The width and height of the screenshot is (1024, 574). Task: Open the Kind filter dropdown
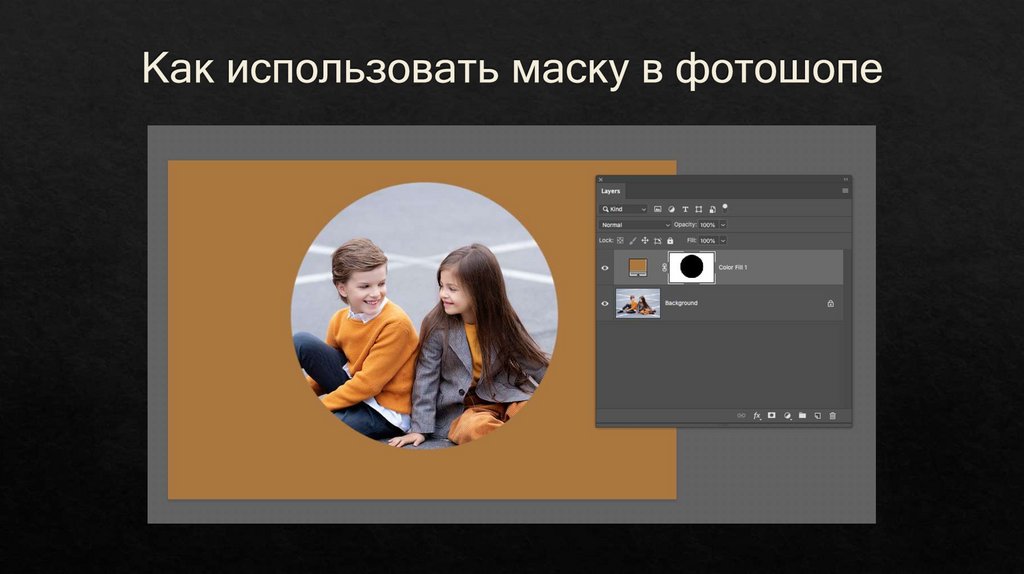coord(624,209)
